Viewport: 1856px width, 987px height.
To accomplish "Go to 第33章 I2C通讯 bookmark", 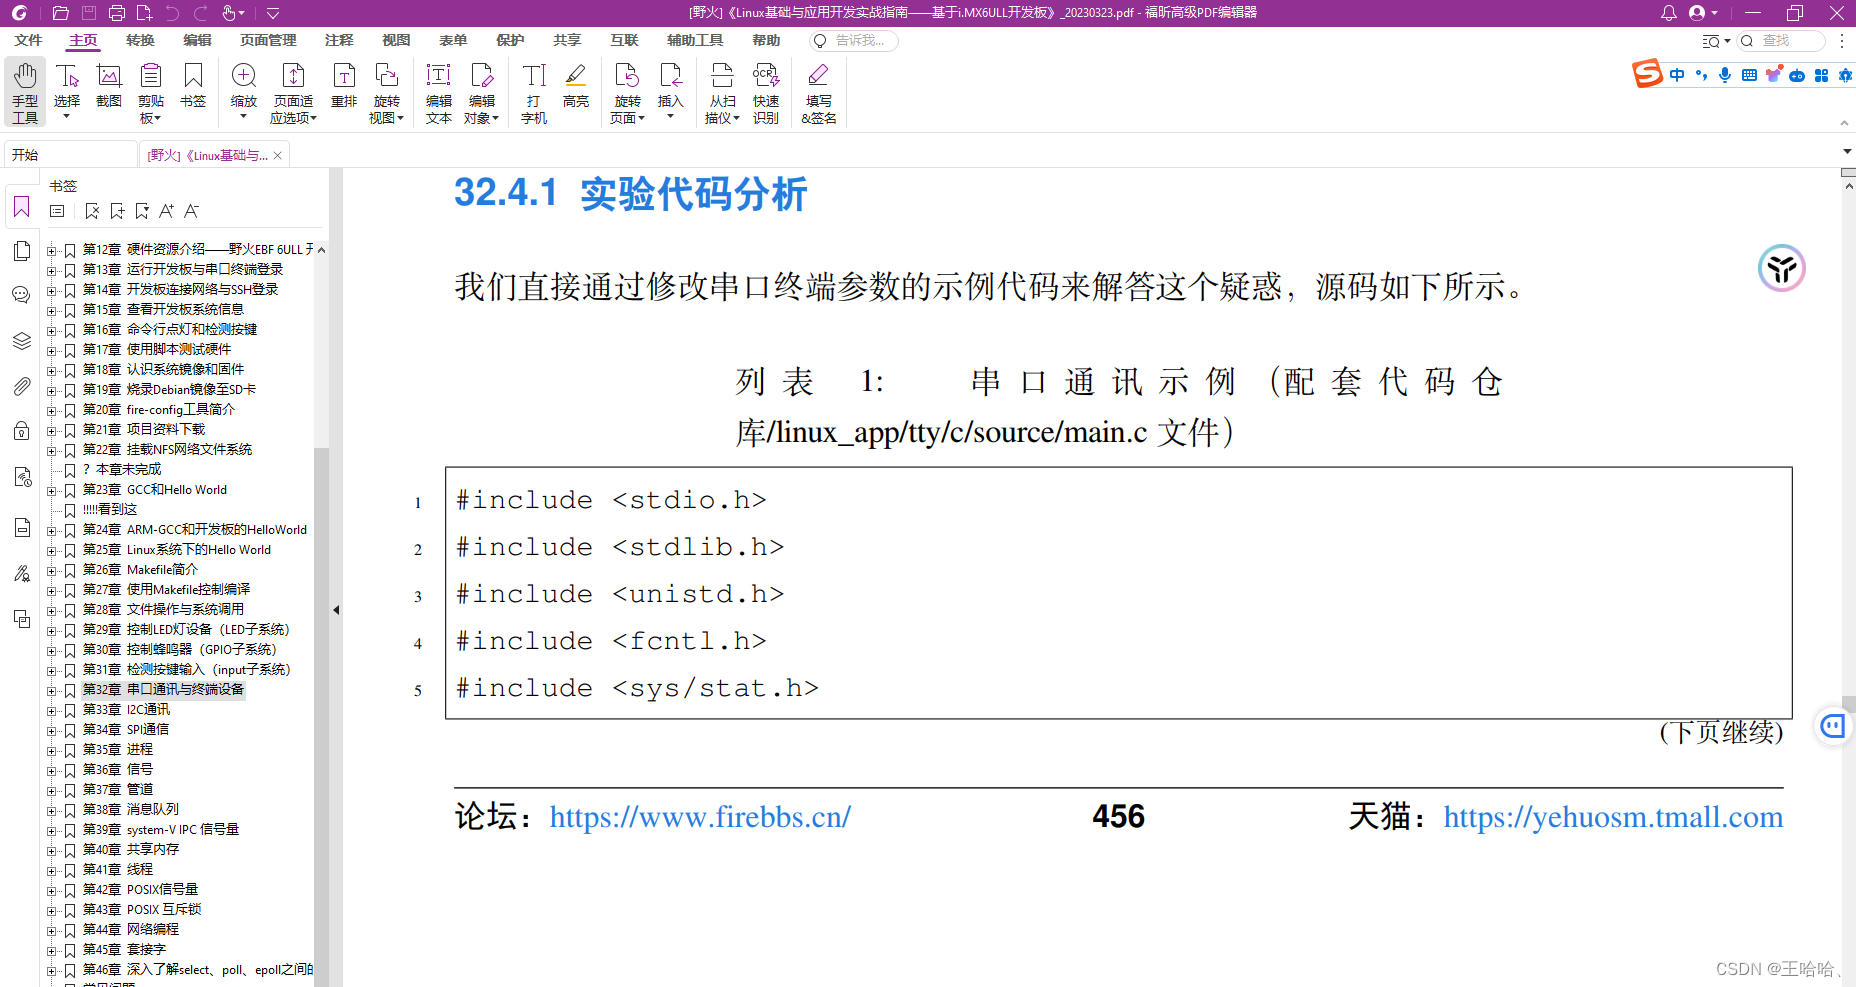I will coord(126,710).
